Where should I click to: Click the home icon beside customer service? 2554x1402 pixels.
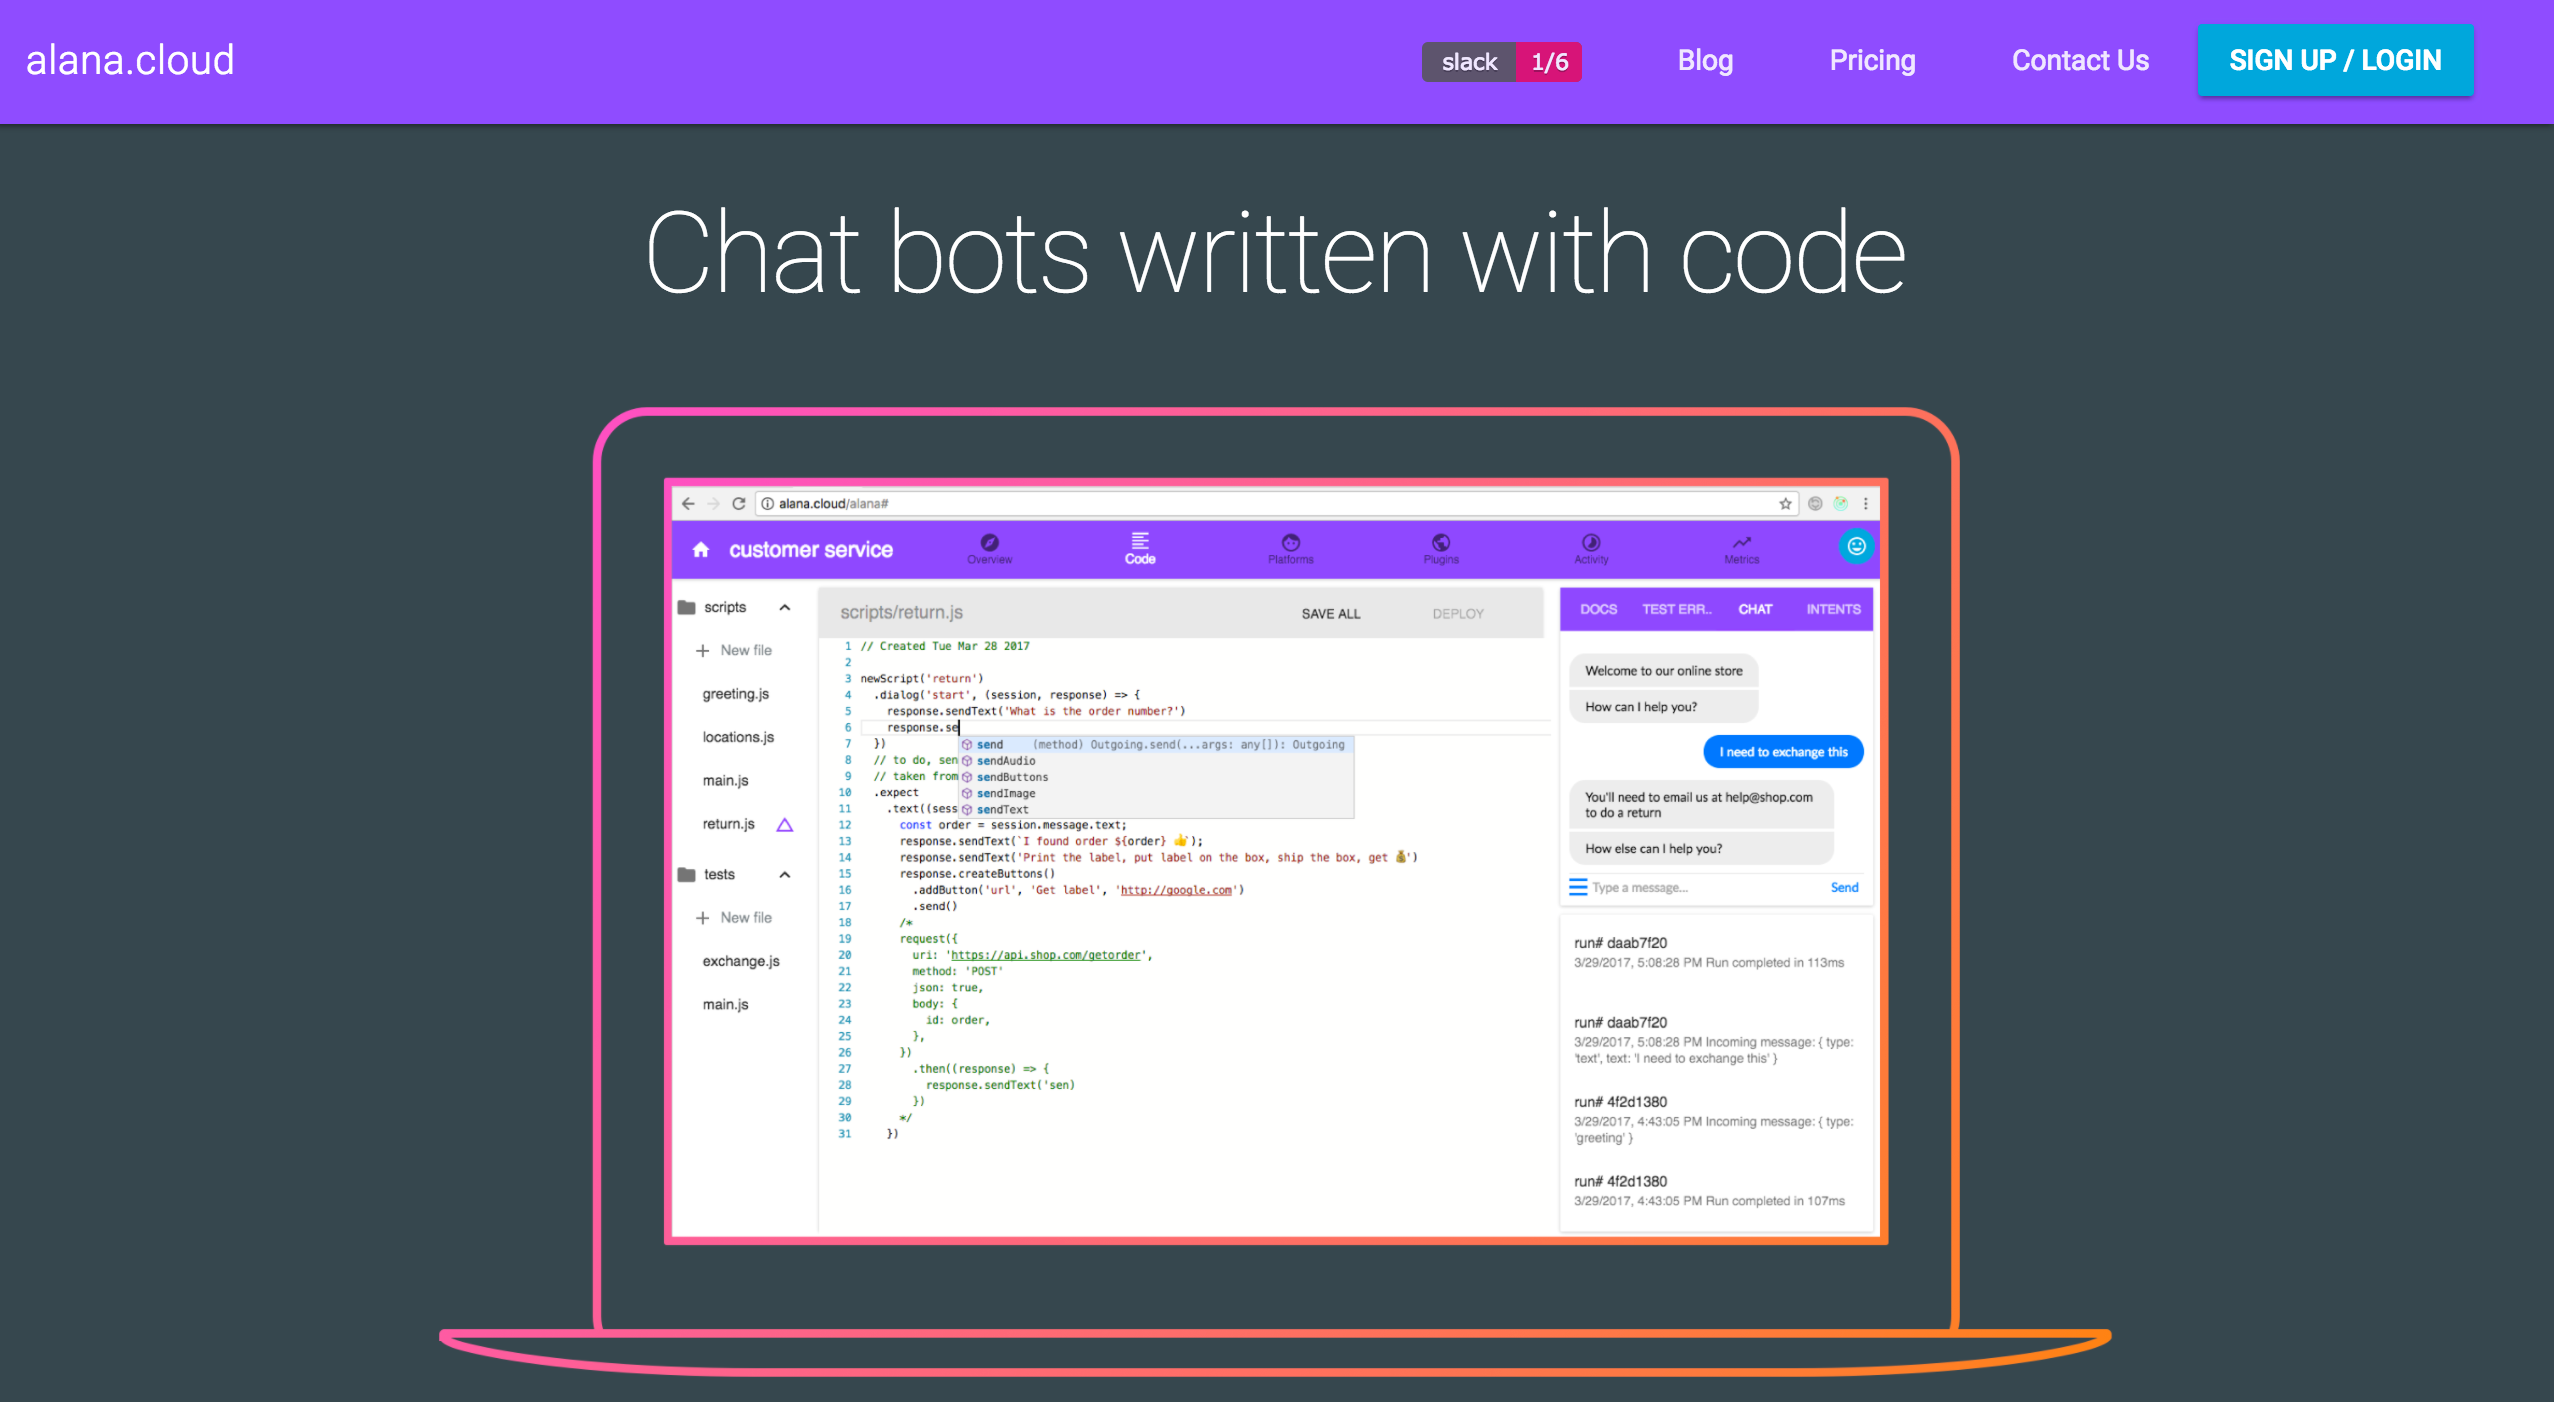[700, 549]
